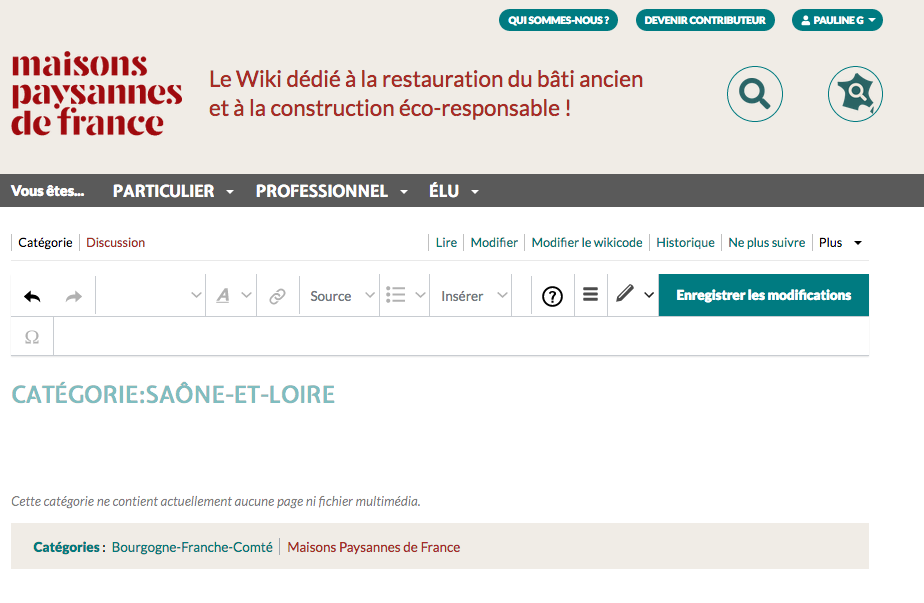
Task: Click the magnifying glass search icon
Action: click(754, 95)
